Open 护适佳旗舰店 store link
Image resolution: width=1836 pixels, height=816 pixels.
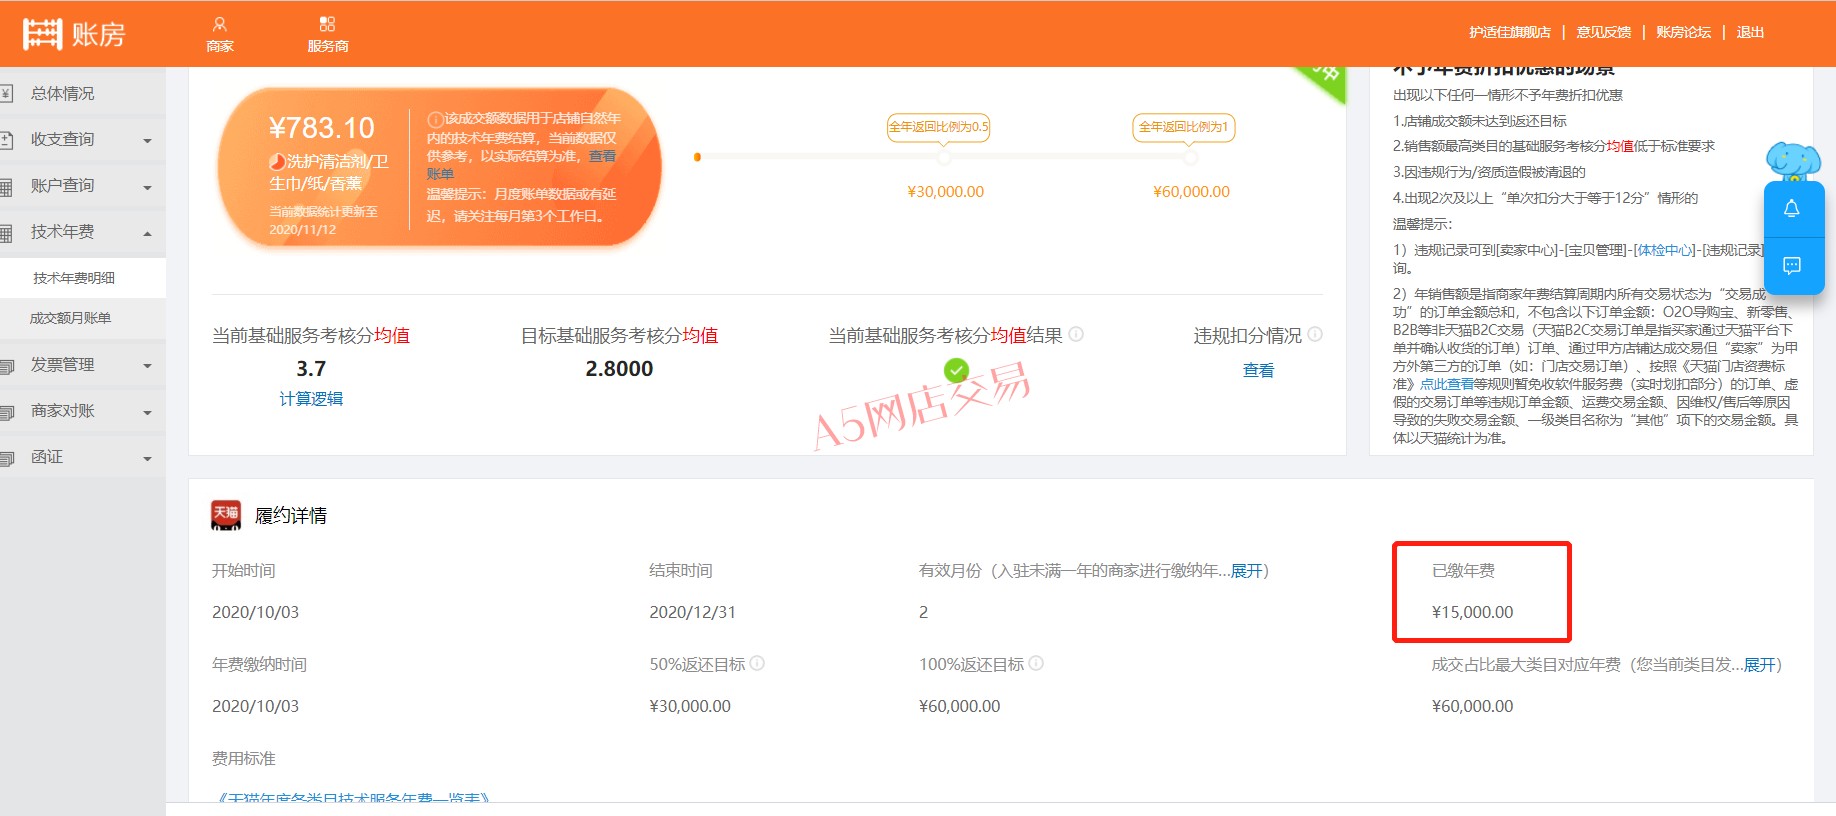coord(1510,32)
